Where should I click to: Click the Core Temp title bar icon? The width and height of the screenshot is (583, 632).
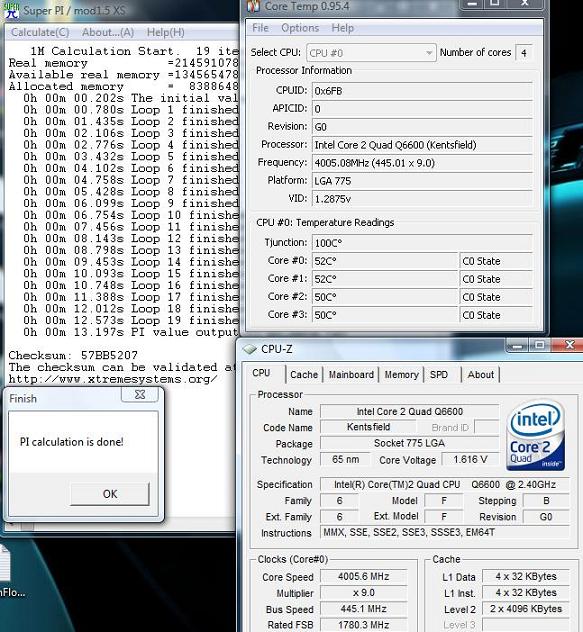point(254,6)
